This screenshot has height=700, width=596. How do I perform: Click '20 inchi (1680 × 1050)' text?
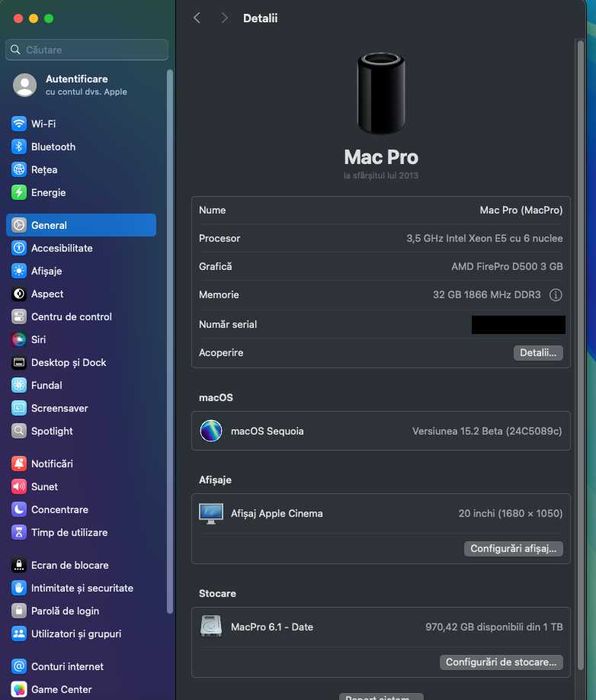point(510,513)
